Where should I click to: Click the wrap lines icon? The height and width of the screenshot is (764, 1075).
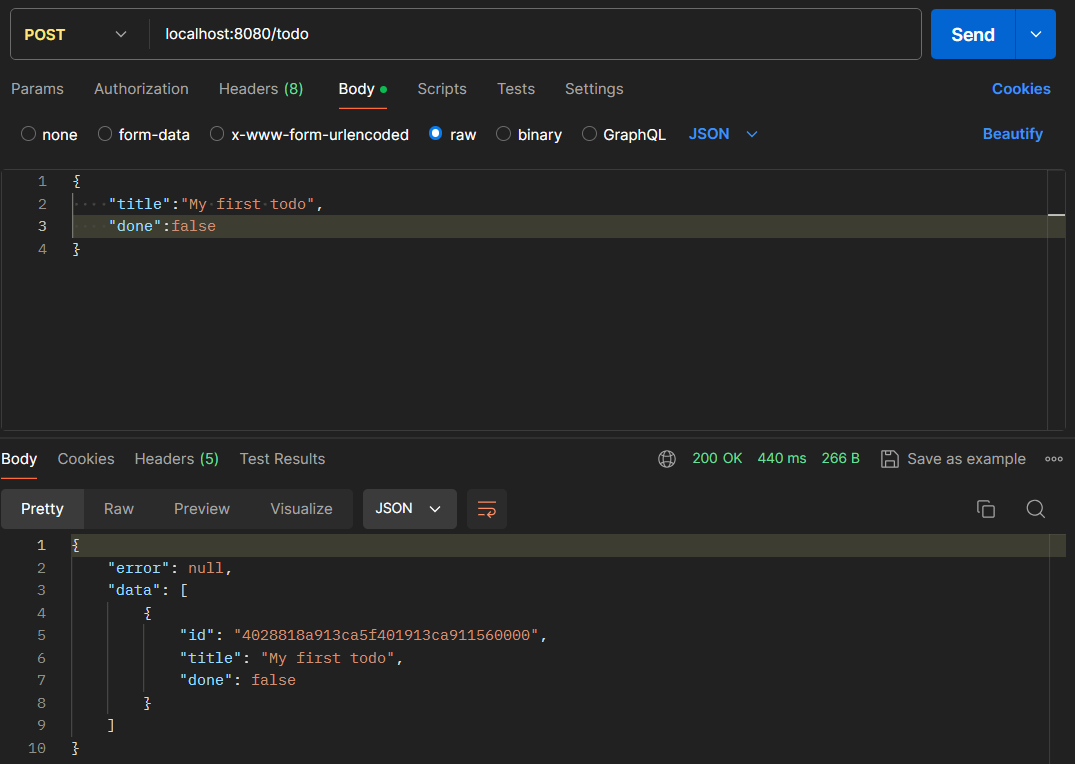click(487, 509)
